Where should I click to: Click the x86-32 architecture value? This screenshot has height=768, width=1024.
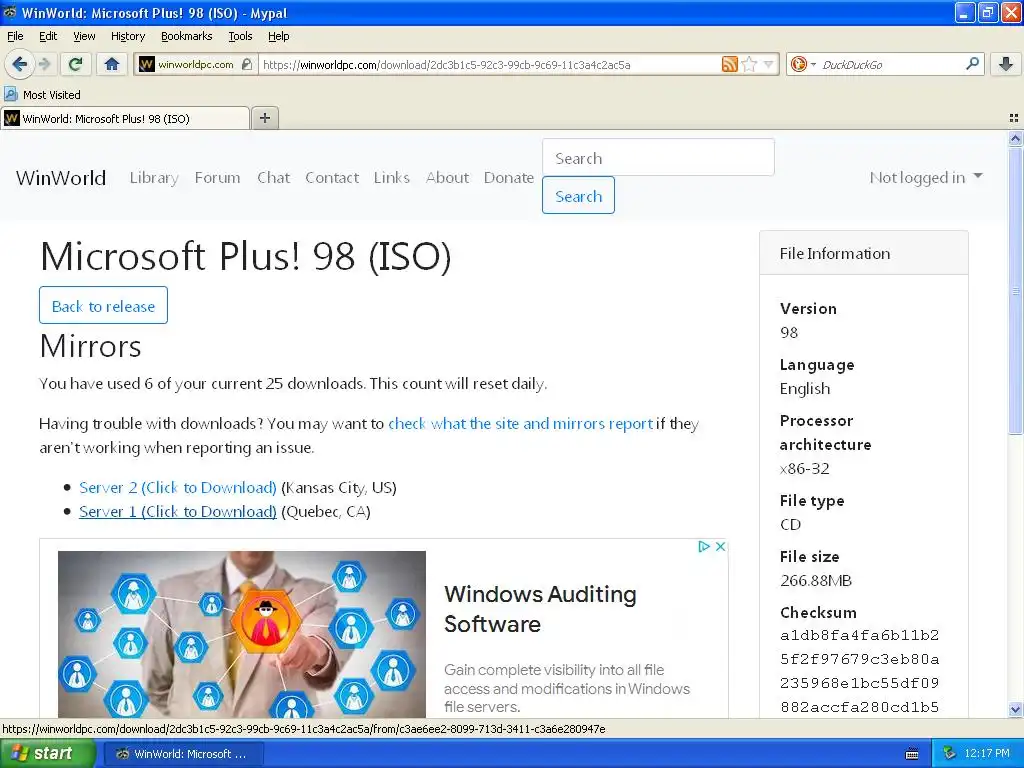[805, 468]
